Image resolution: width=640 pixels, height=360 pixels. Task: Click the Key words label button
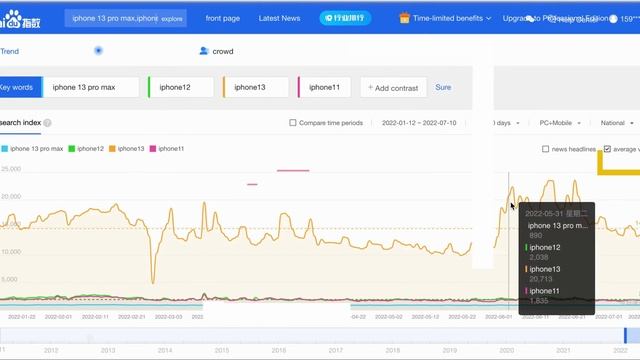pos(20,87)
